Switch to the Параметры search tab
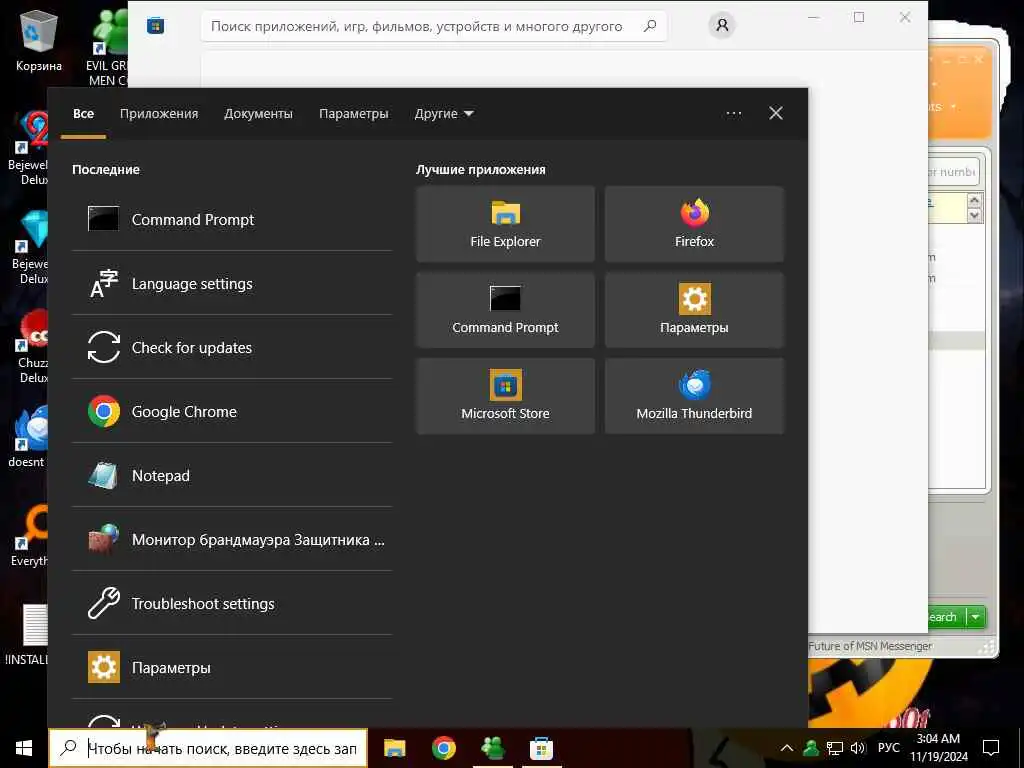 [353, 114]
